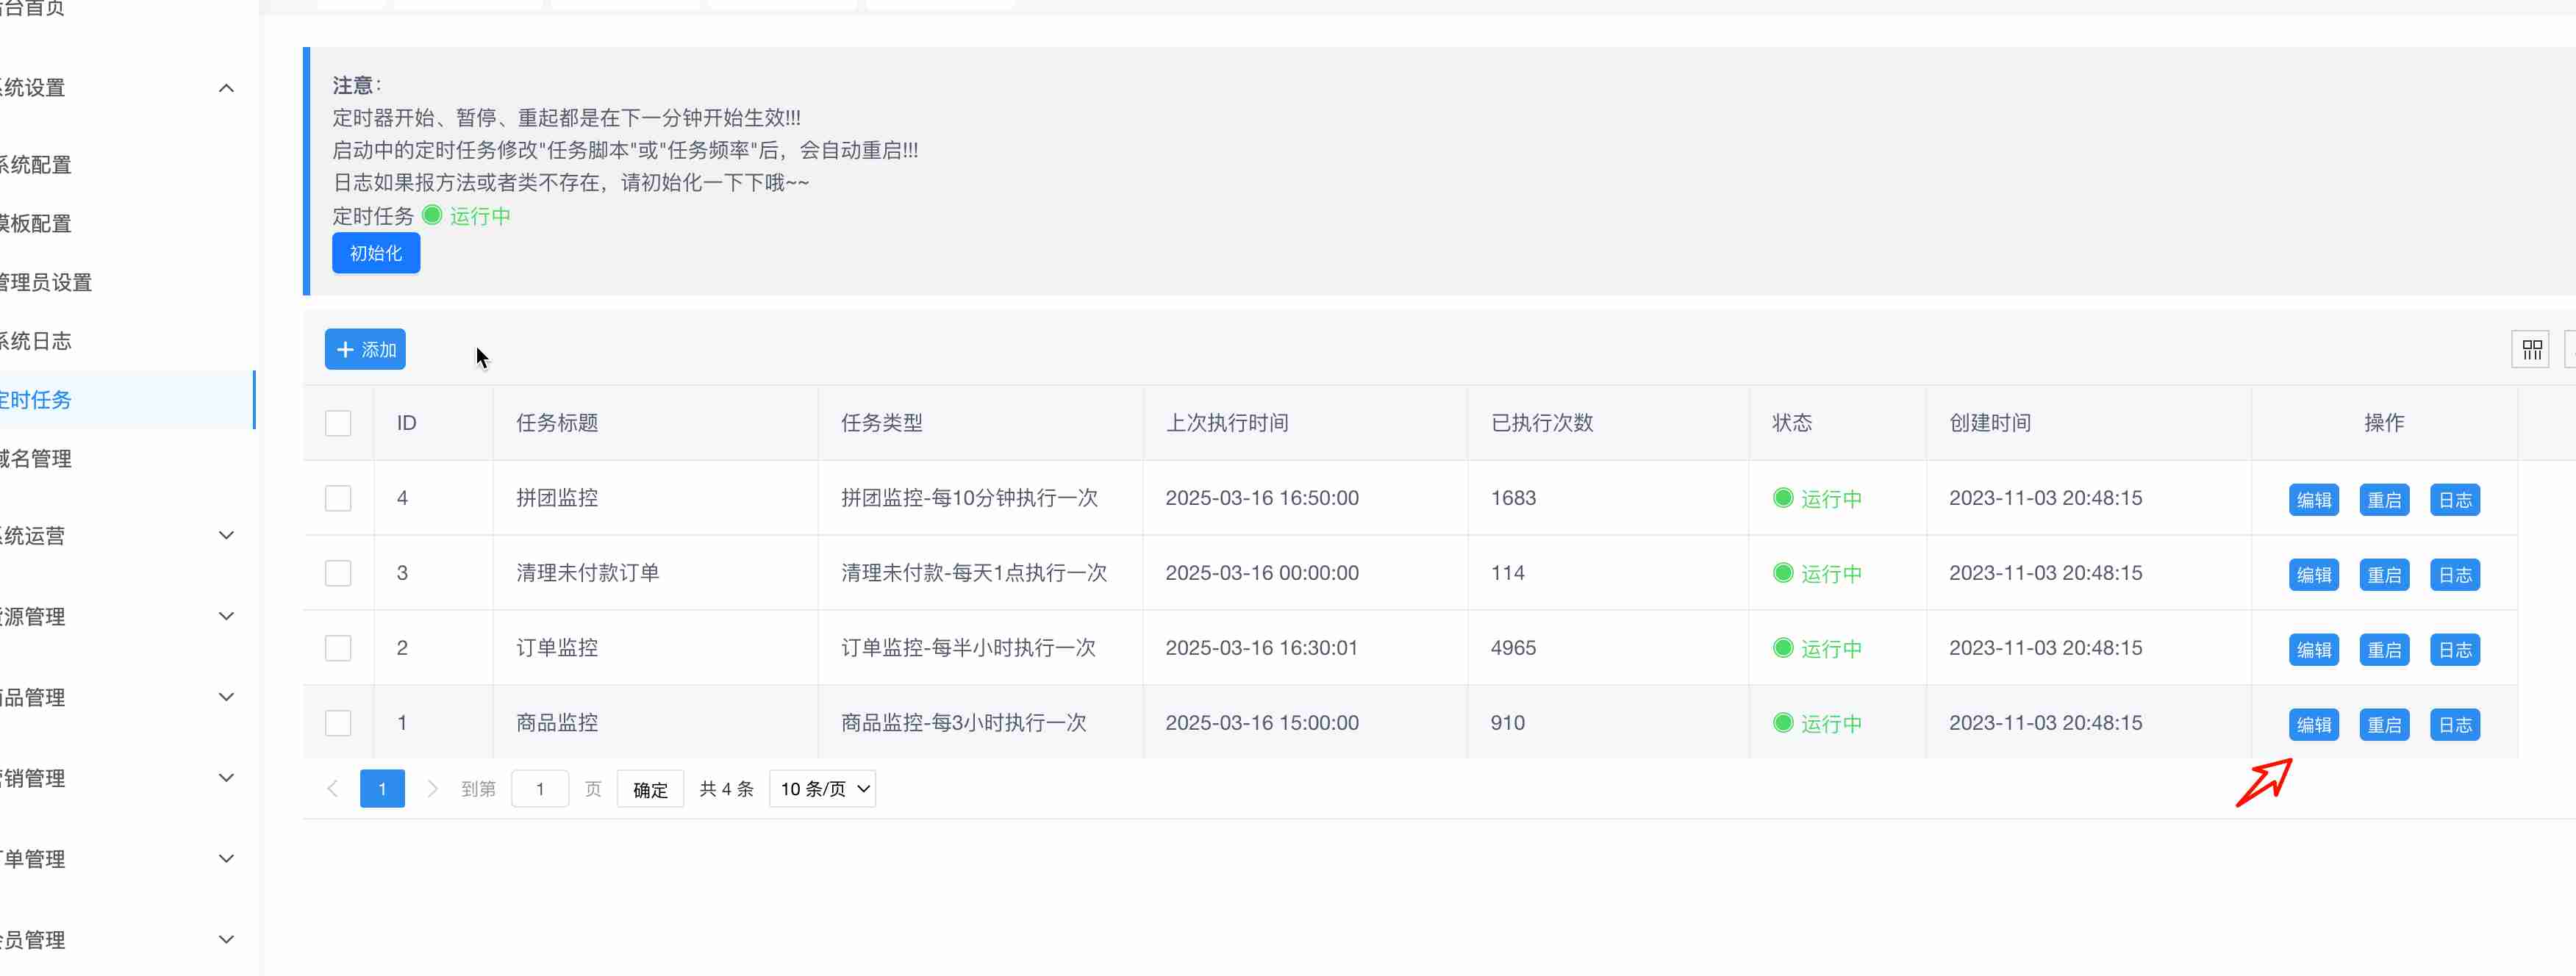The height and width of the screenshot is (976, 2576).
Task: Check the box for task ID 1
Action: coord(338,723)
